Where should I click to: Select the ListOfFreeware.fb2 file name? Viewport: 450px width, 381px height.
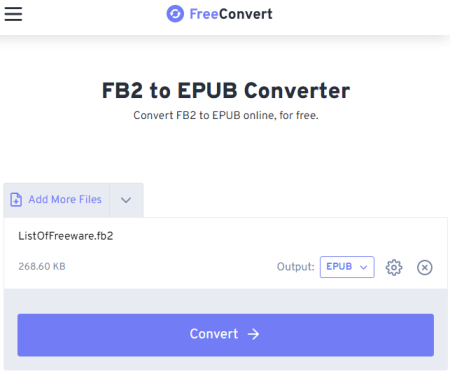pyautogui.click(x=66, y=236)
